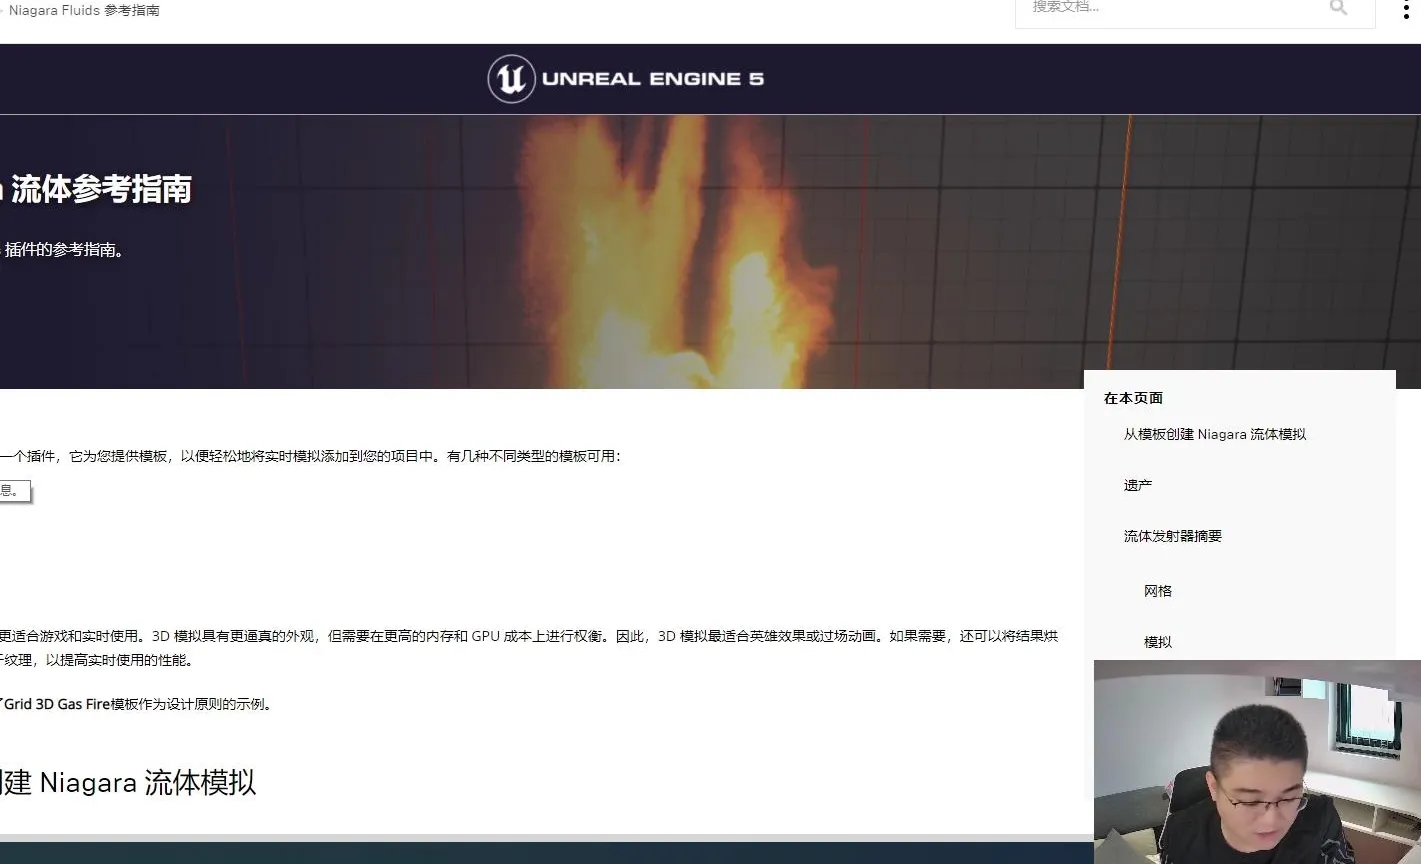
Task: Jump to 网格 via sidebar link
Action: [1156, 591]
